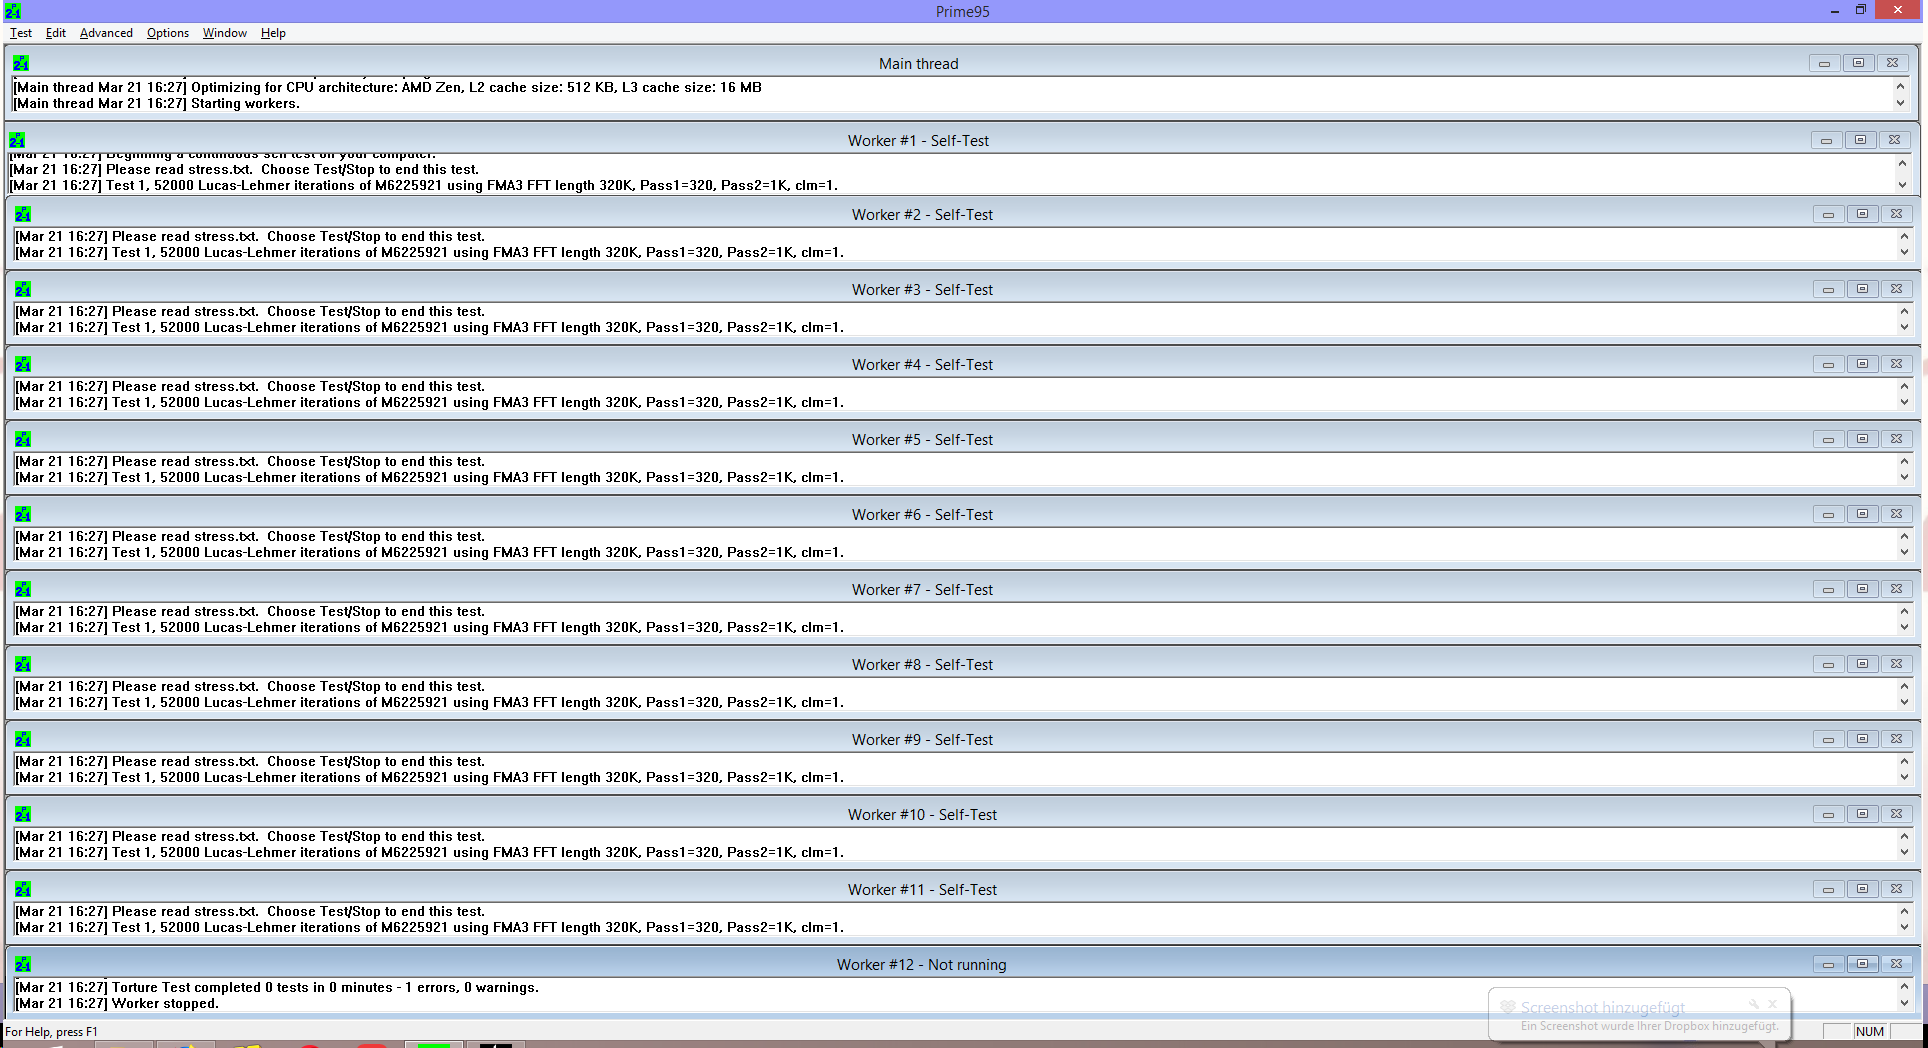This screenshot has width=1928, height=1048.
Task: Restore down the Prime95 main window
Action: [1861, 10]
